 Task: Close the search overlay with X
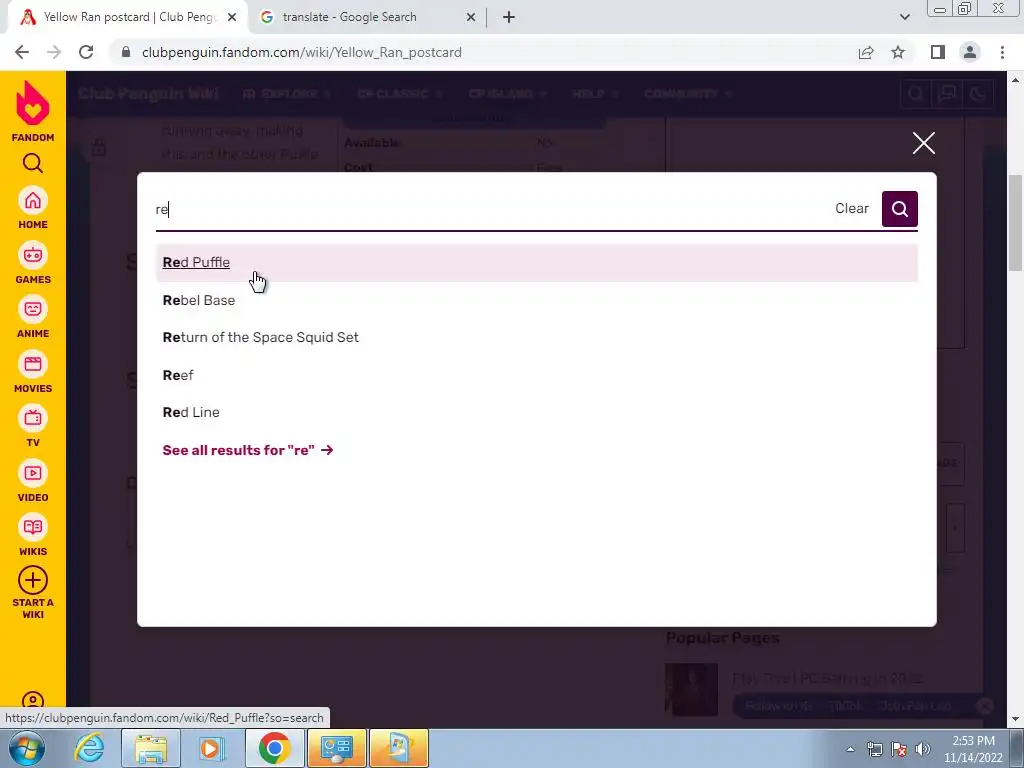click(923, 143)
